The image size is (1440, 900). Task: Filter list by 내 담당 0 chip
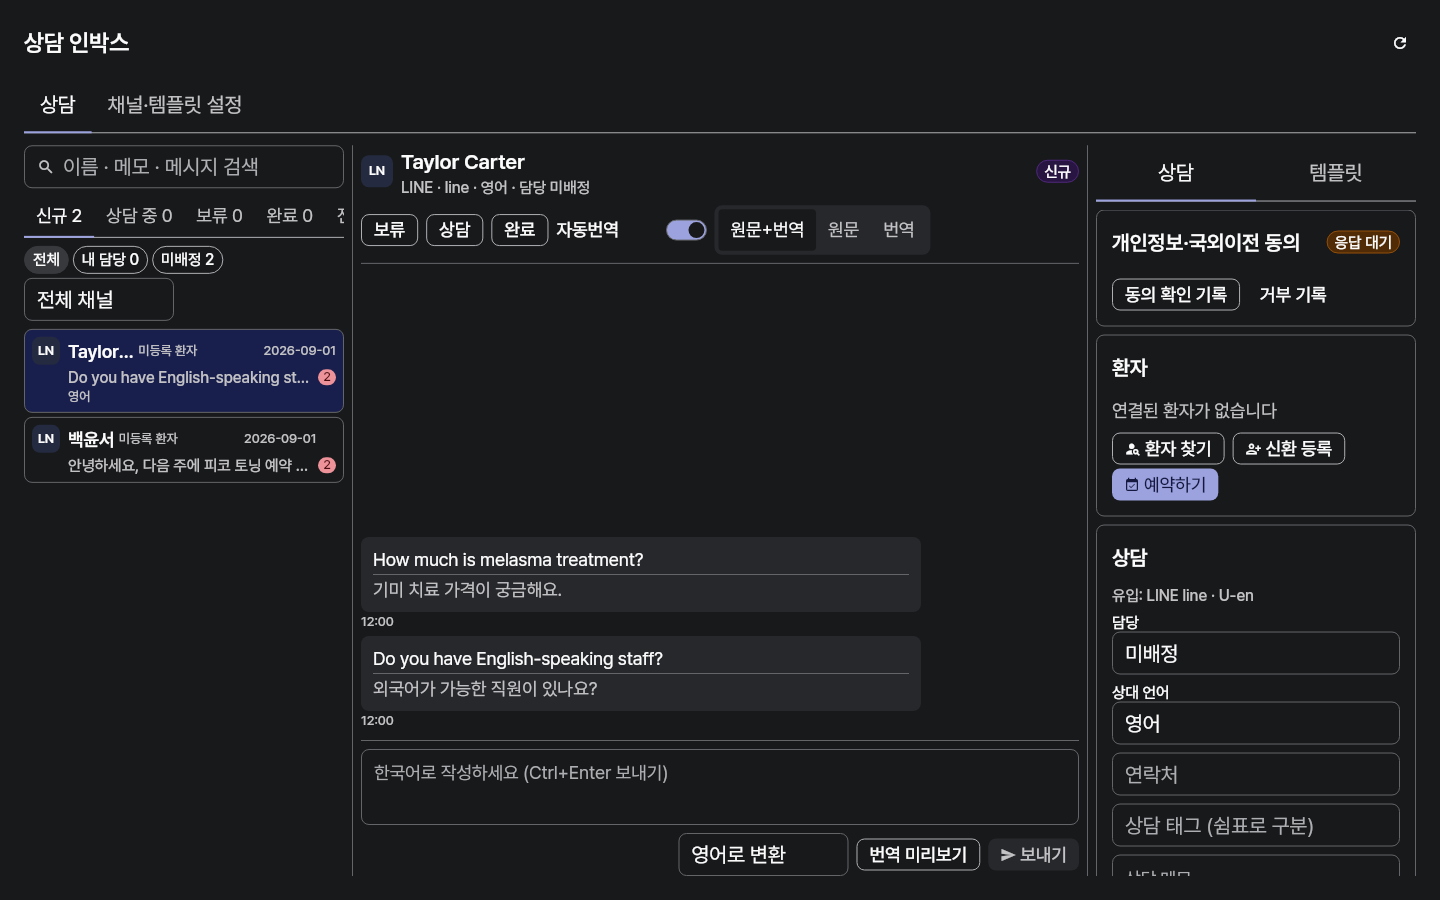pyautogui.click(x=110, y=260)
